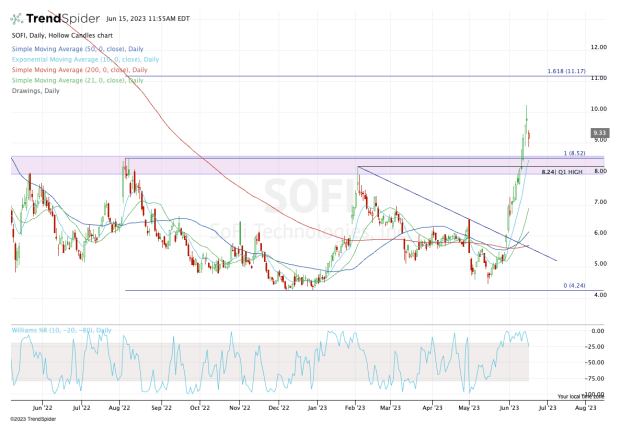This screenshot has height=424, width=620.
Task: Click the "Dec '22" date axis label
Action: (x=279, y=408)
